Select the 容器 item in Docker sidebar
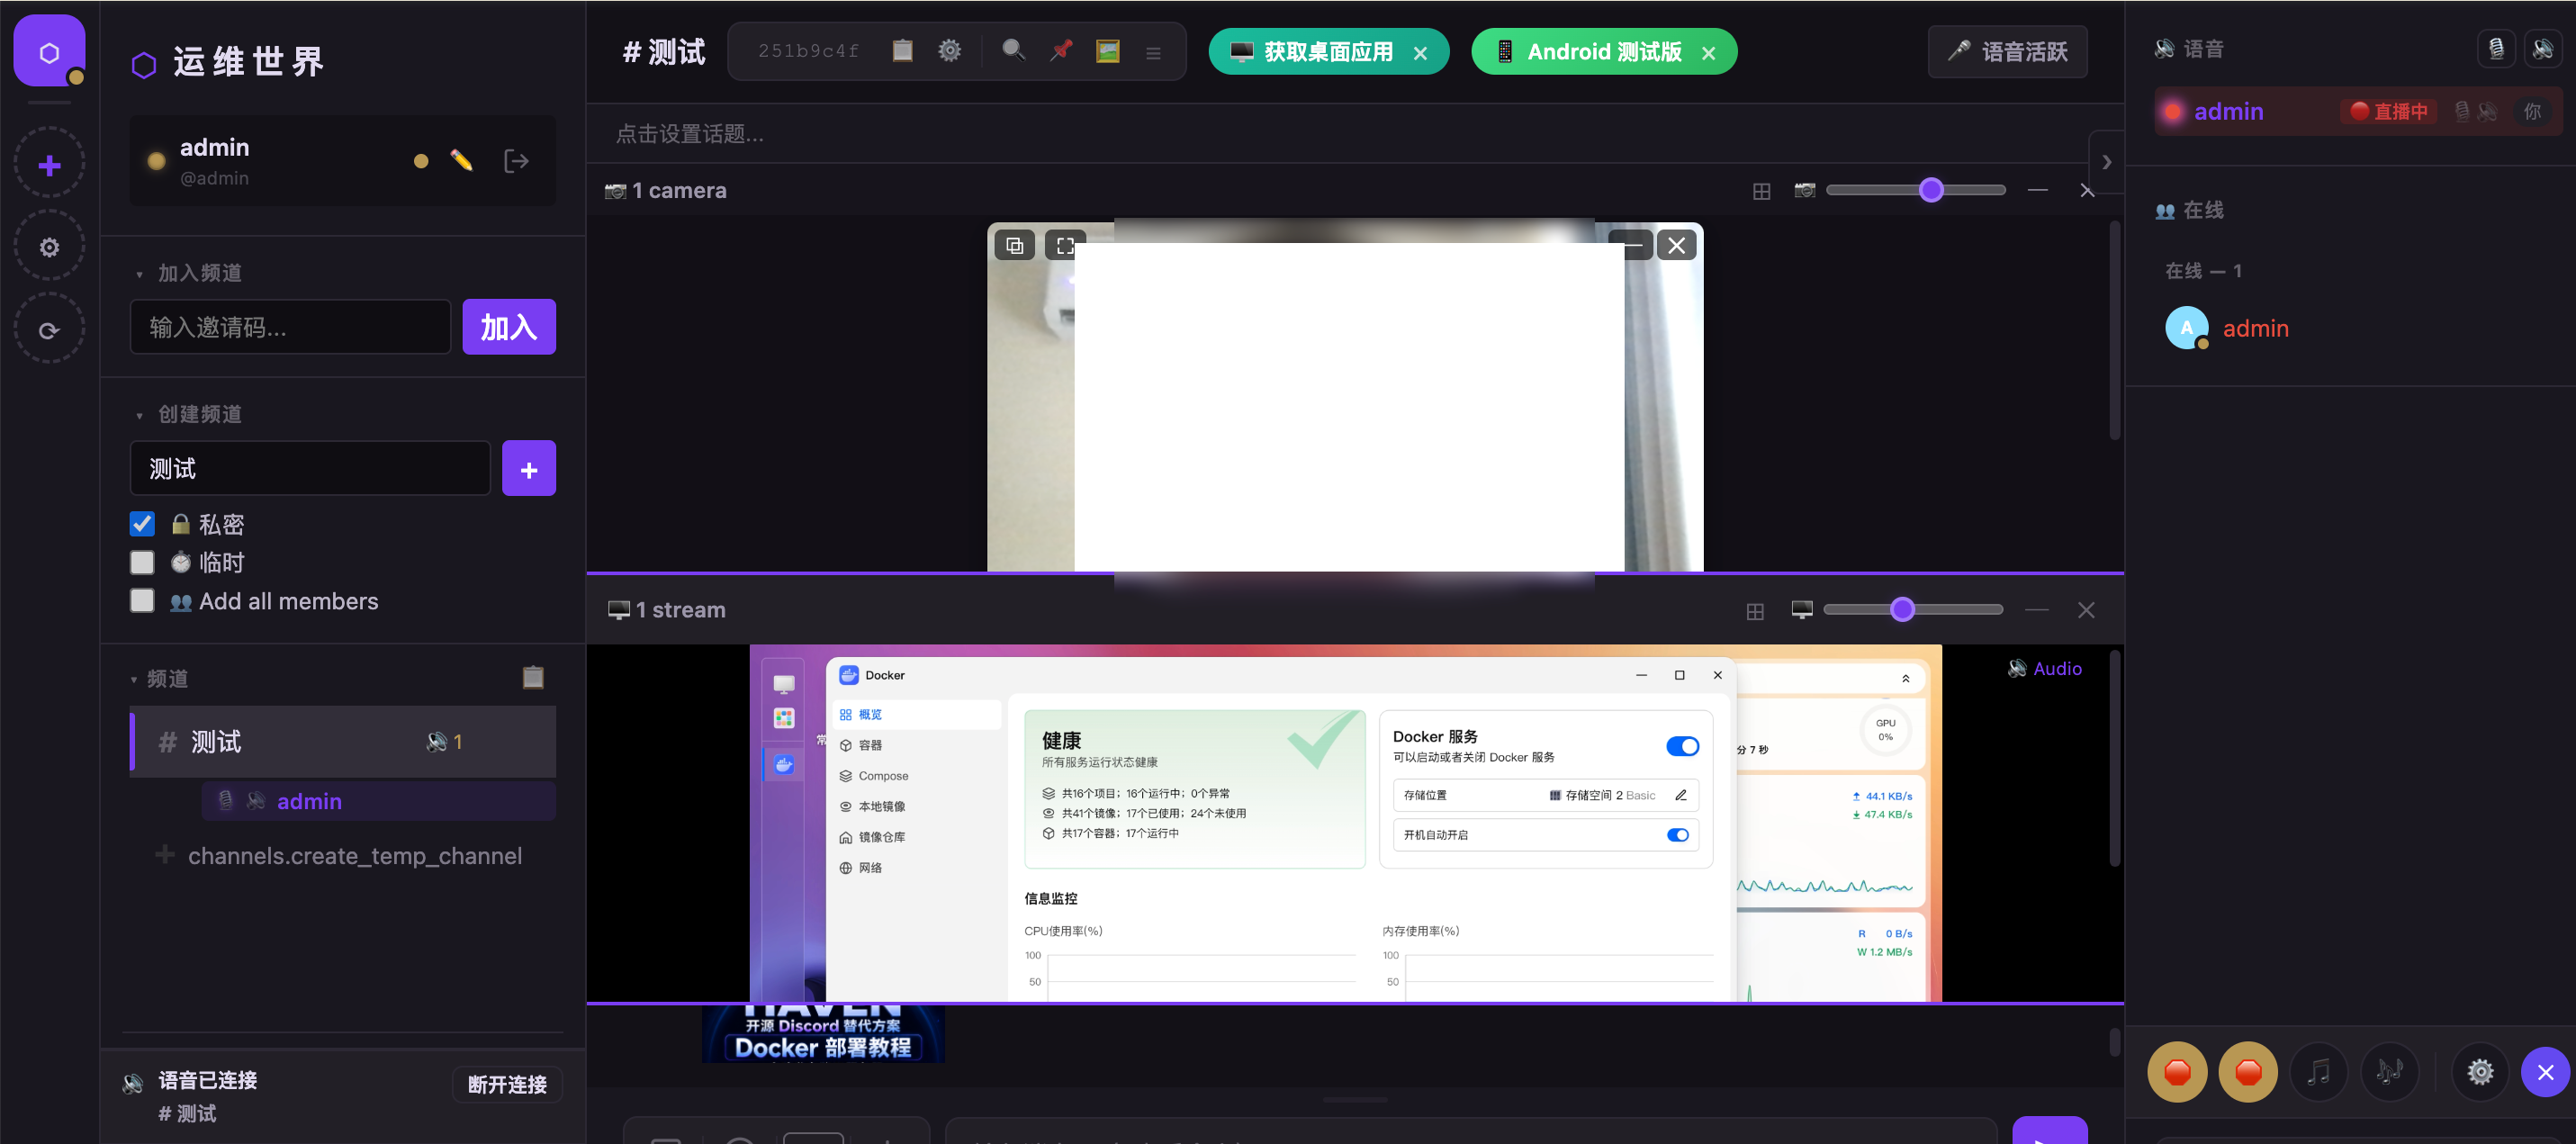Viewport: 2576px width, 1144px height. pyautogui.click(x=916, y=746)
